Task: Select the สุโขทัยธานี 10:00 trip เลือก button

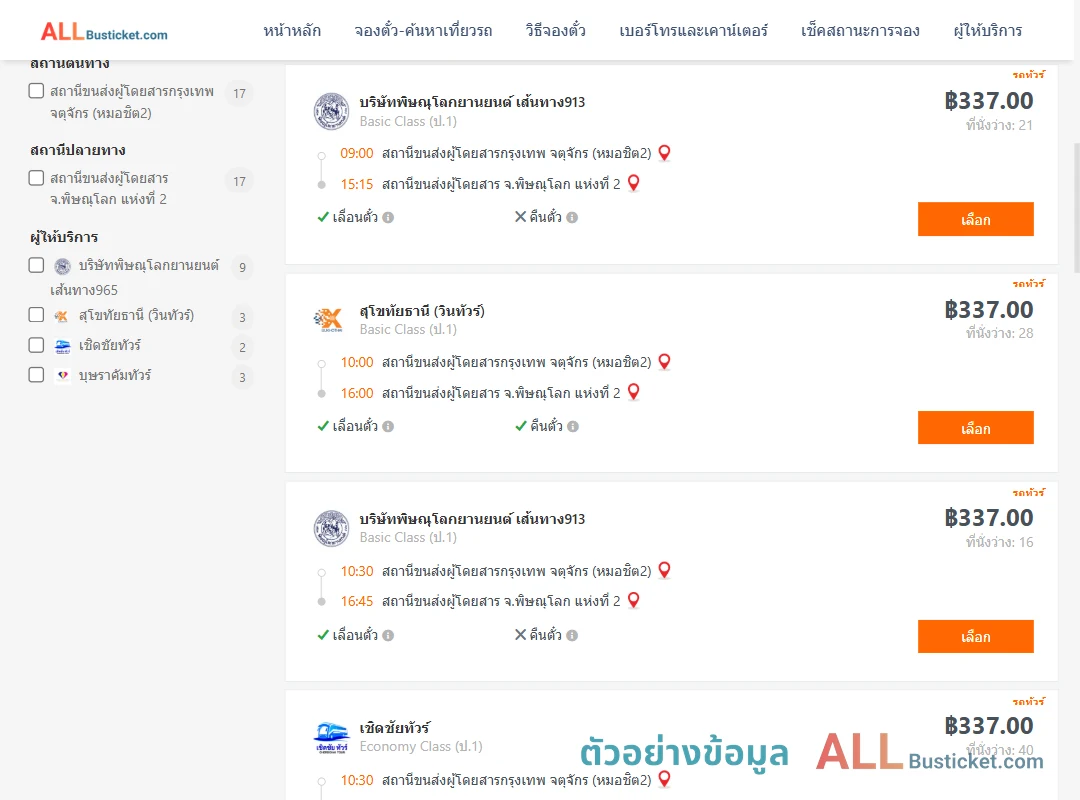Action: tap(975, 428)
